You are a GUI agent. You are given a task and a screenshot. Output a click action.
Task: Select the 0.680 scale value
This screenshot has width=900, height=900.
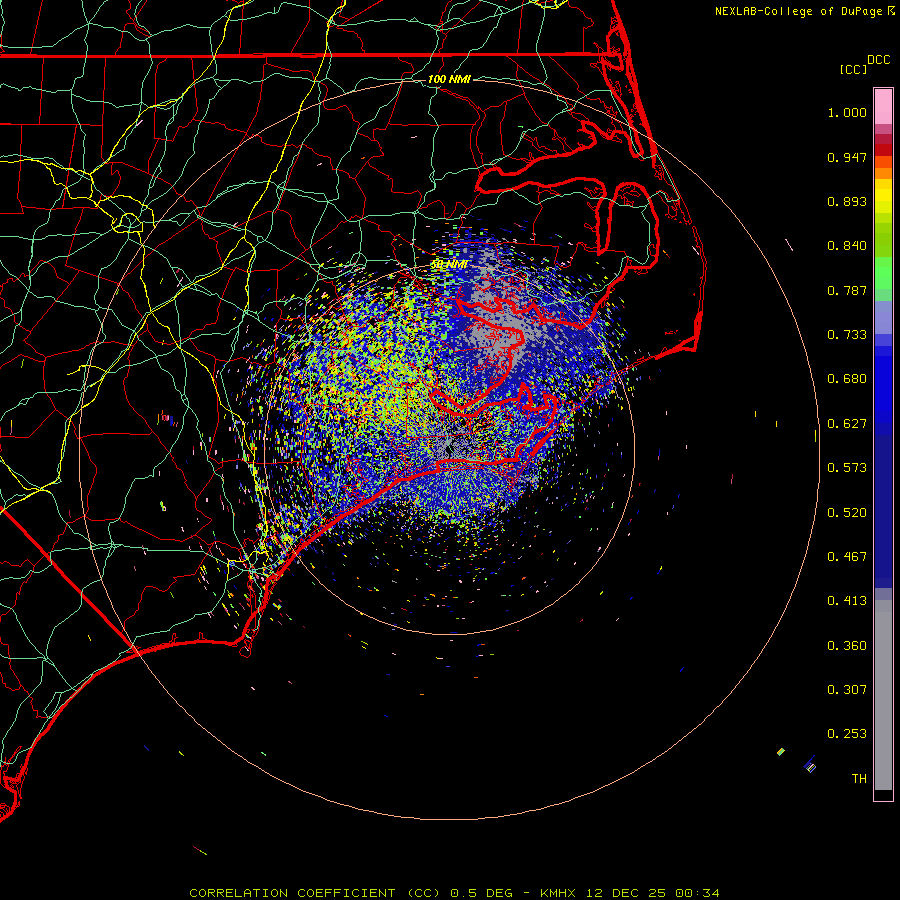pos(847,379)
